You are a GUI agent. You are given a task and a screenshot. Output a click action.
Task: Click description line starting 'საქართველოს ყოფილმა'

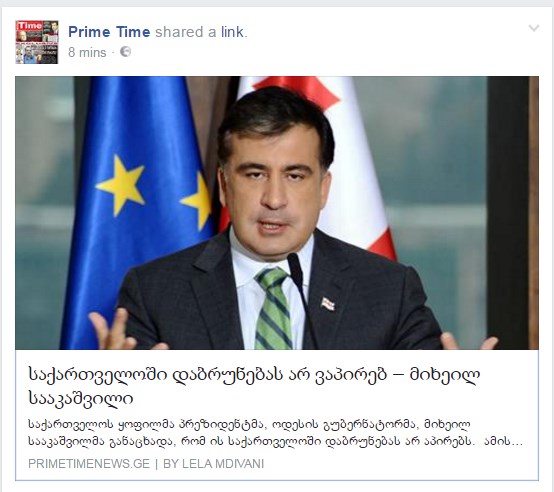(x=249, y=424)
